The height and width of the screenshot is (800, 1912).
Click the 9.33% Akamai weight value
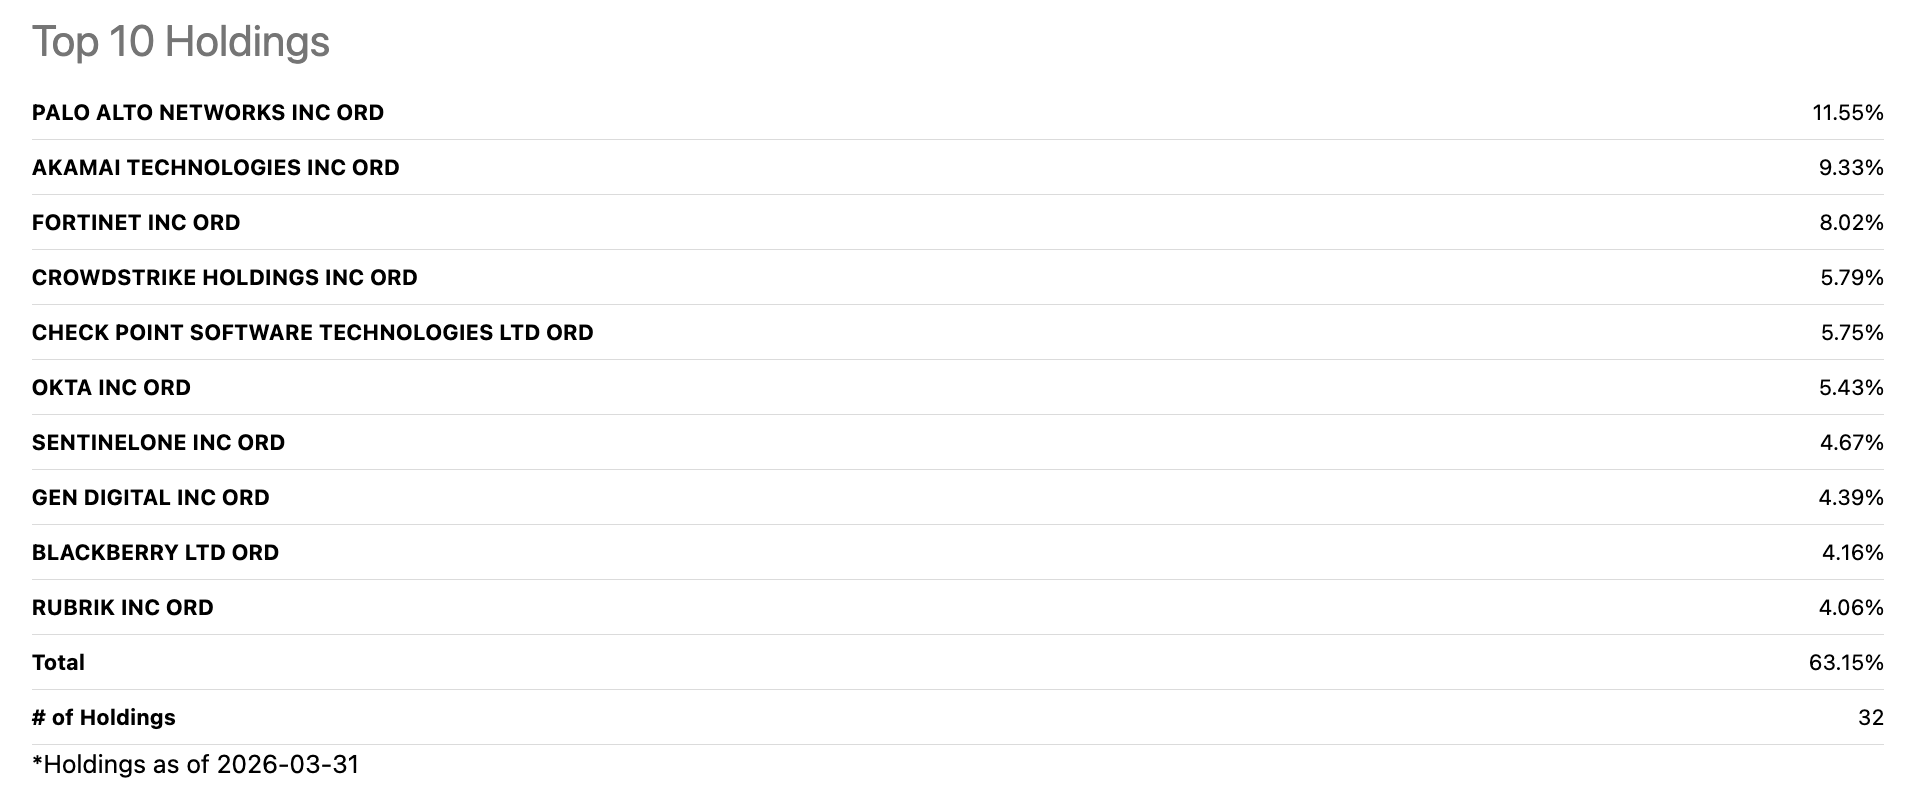pos(1850,168)
